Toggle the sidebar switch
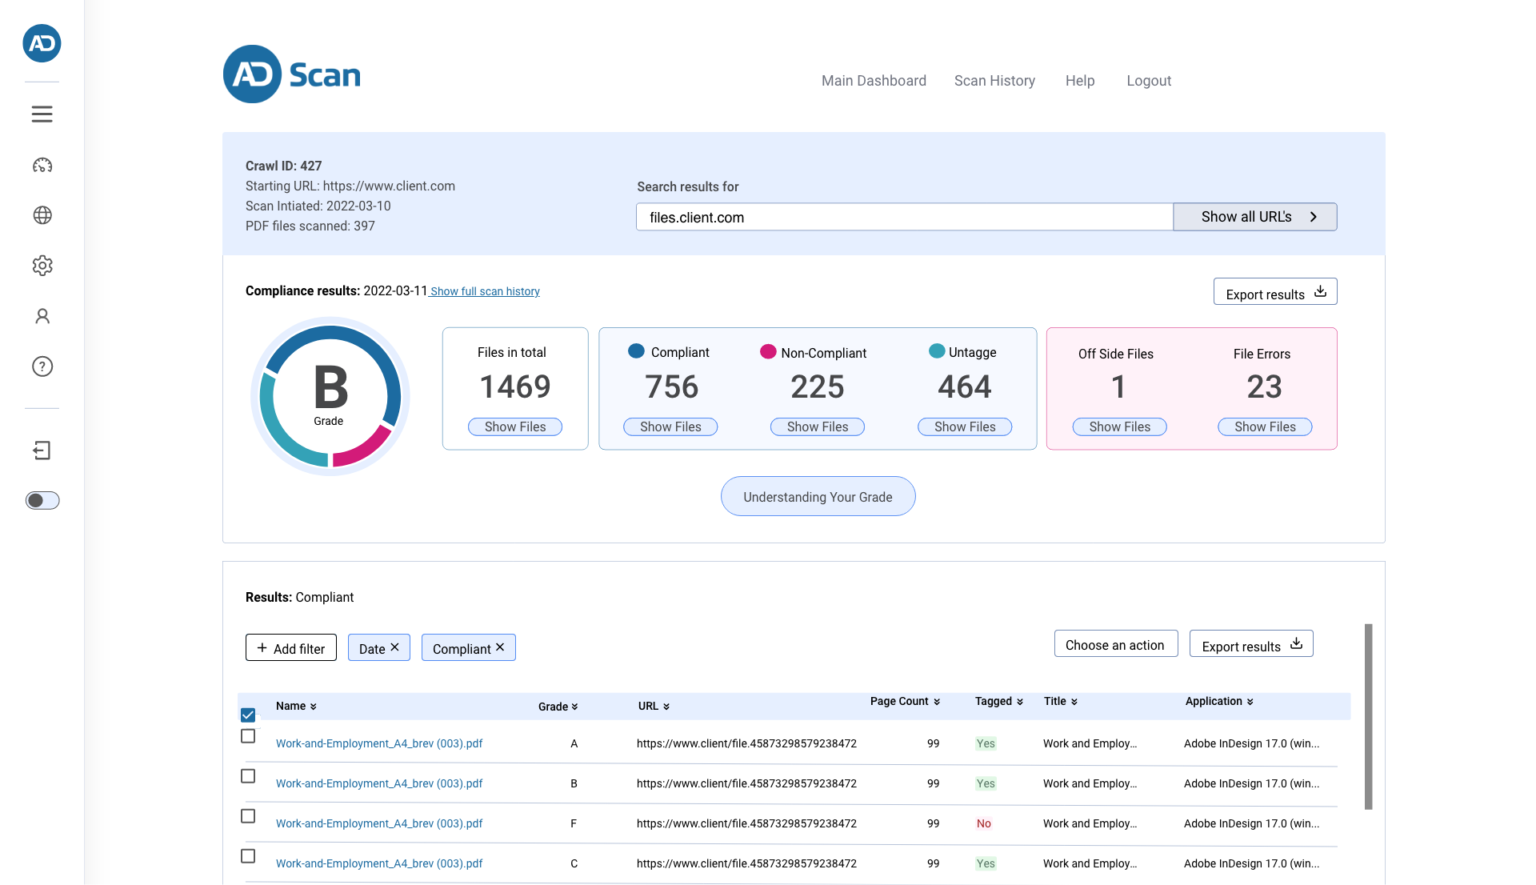The image size is (1536, 885). [42, 500]
